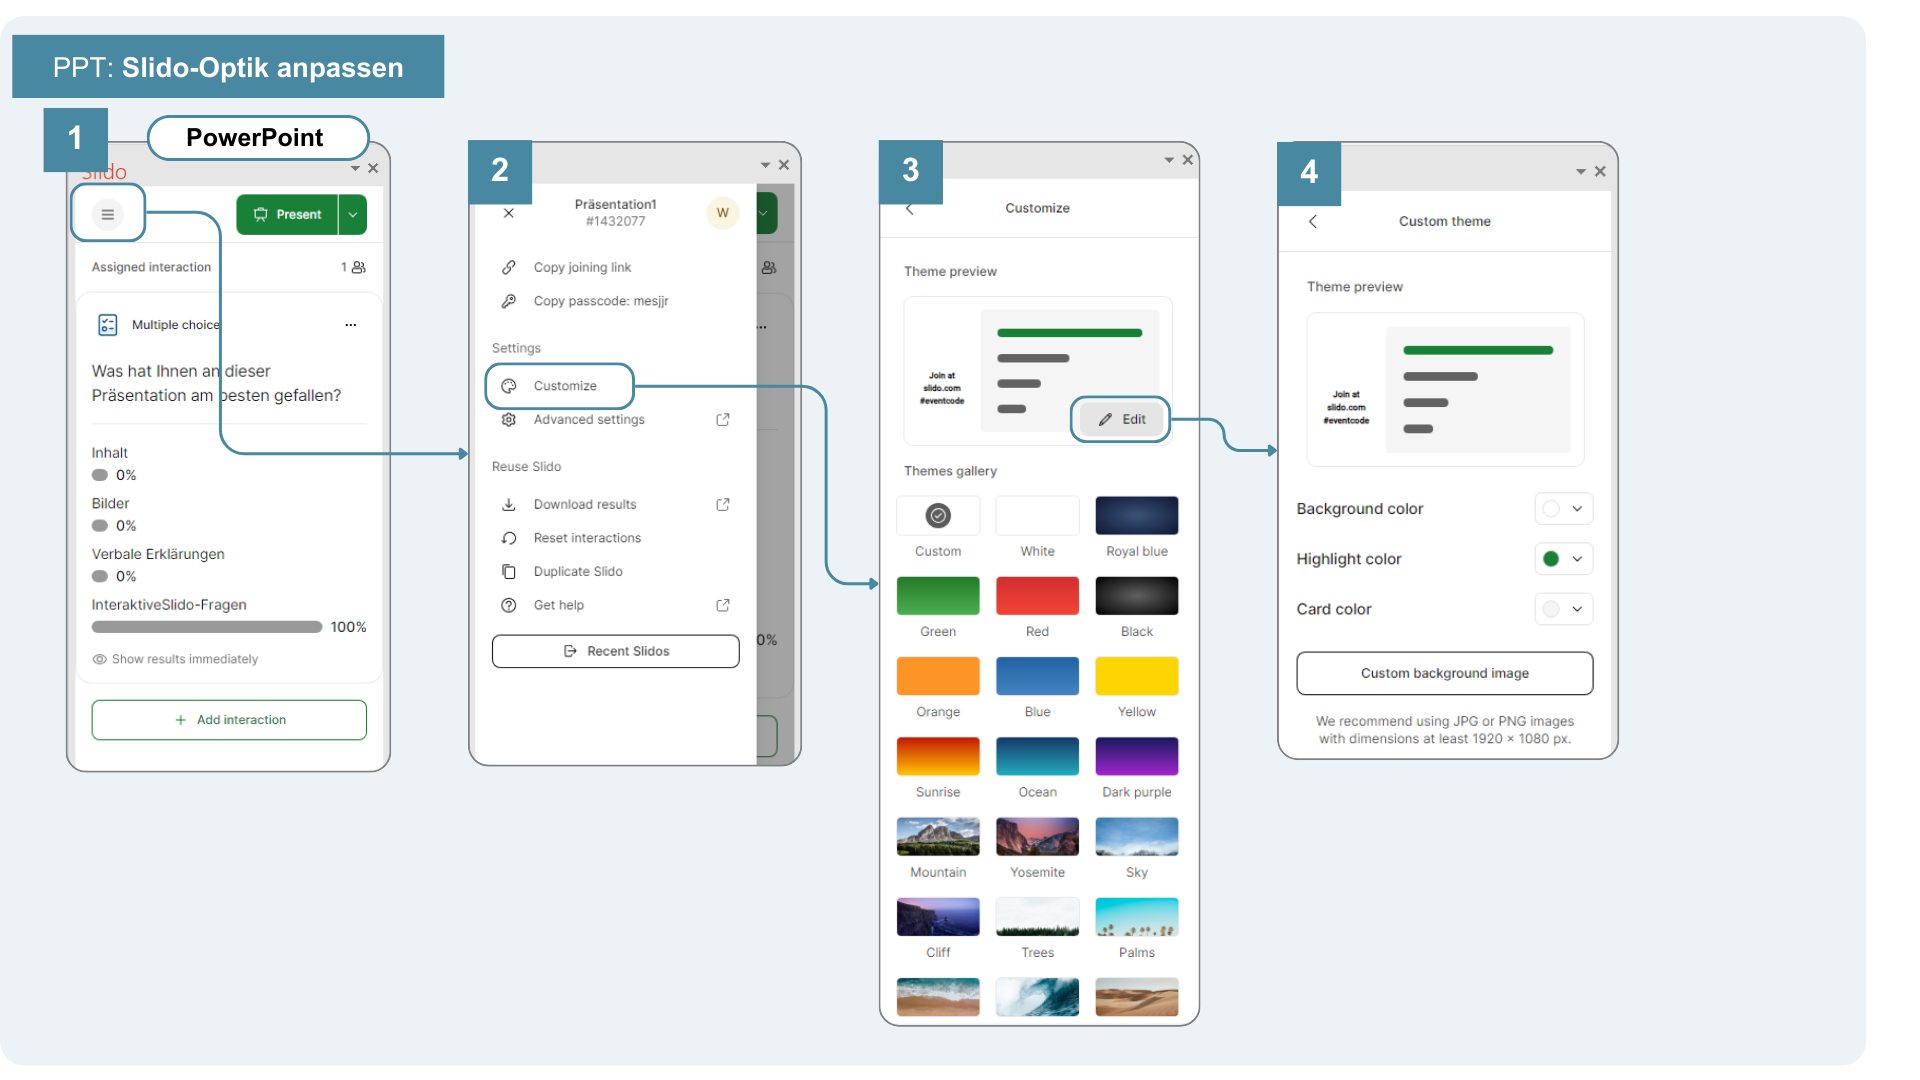
Task: Open pane options arrow in menu window
Action: (x=765, y=165)
